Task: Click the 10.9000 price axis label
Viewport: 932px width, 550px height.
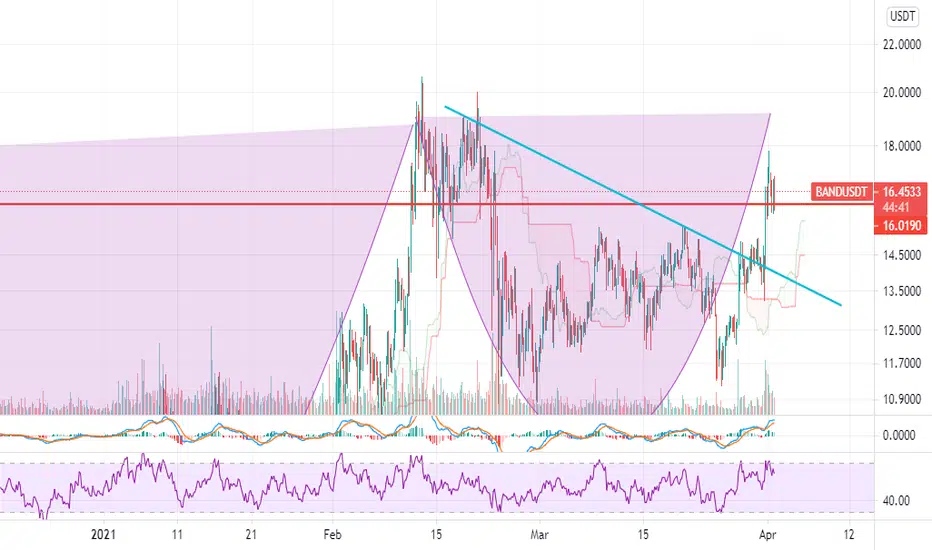Action: (902, 398)
